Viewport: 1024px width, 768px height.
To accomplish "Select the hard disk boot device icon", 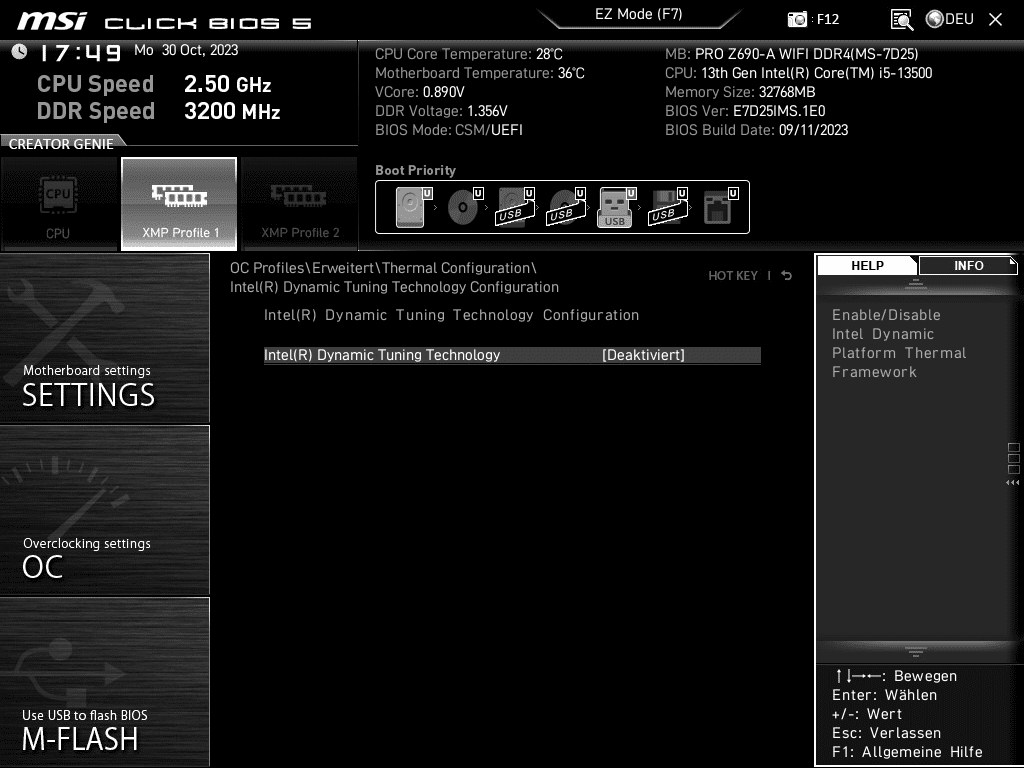I will tap(413, 207).
